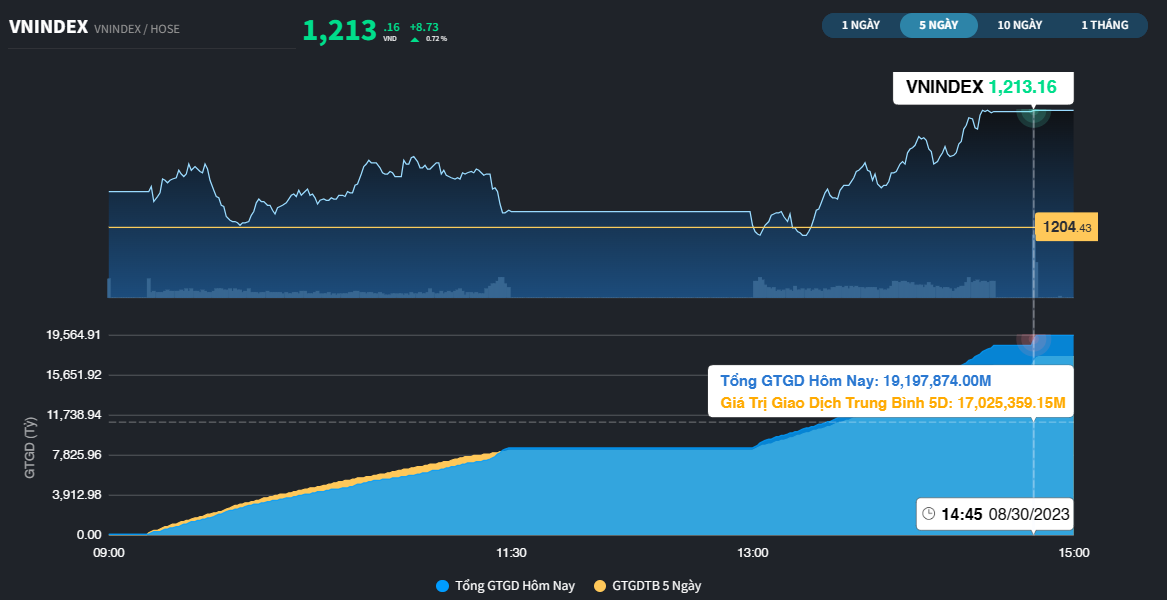
Task: Click the yellow GTGDTB 5 Ngày legend dot
Action: [600, 586]
